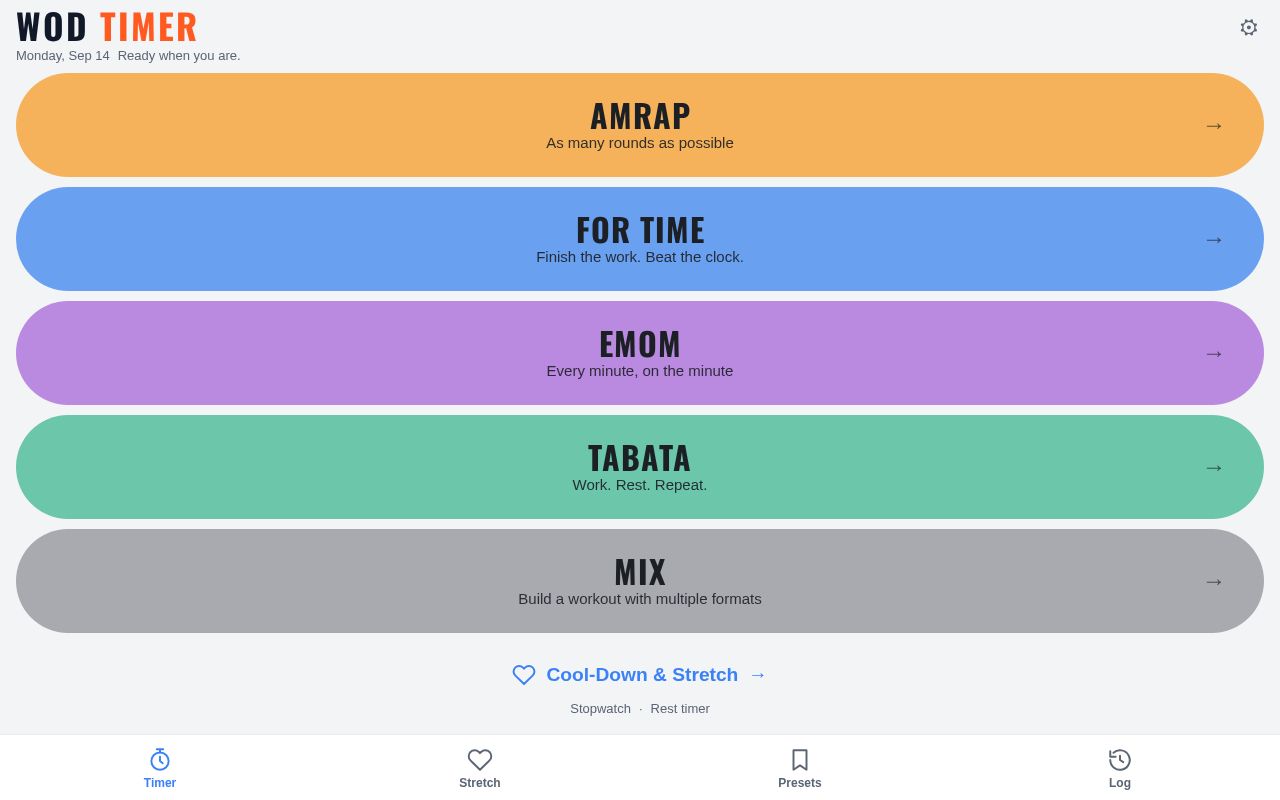The width and height of the screenshot is (1280, 800).
Task: Launch the Stopwatch link
Action: pyautogui.click(x=600, y=708)
